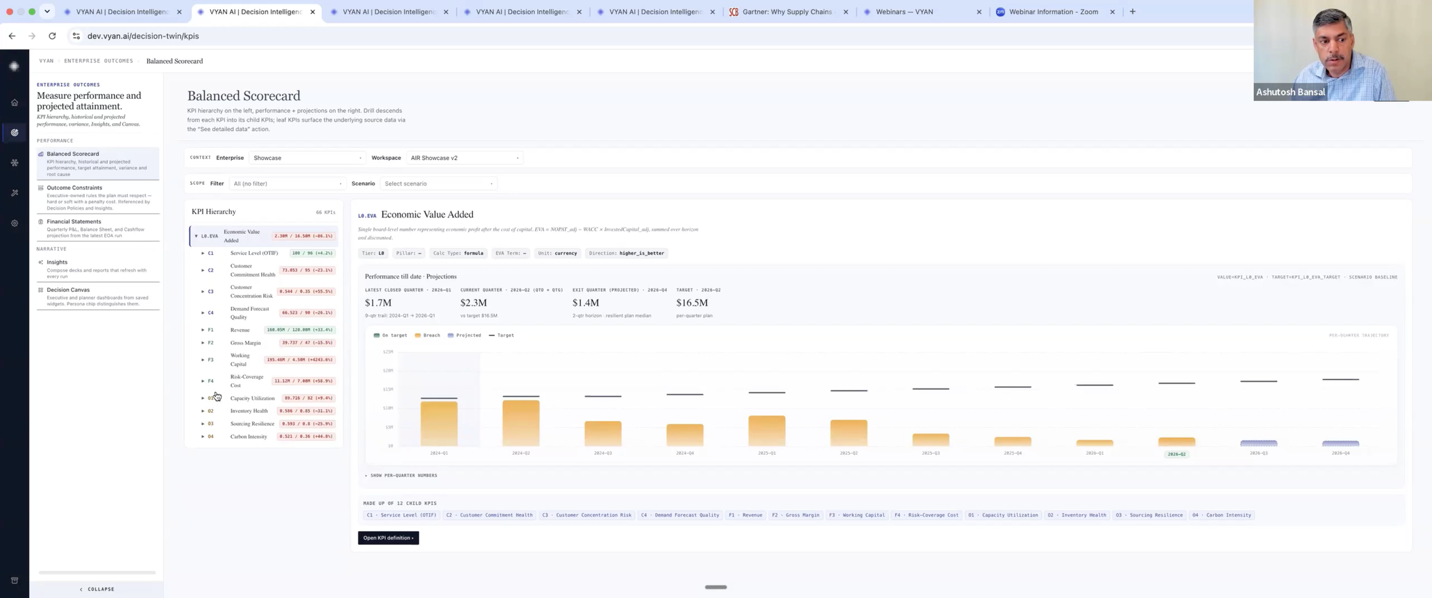Collapse the left navigation panel
The width and height of the screenshot is (1432, 598).
tap(97, 589)
